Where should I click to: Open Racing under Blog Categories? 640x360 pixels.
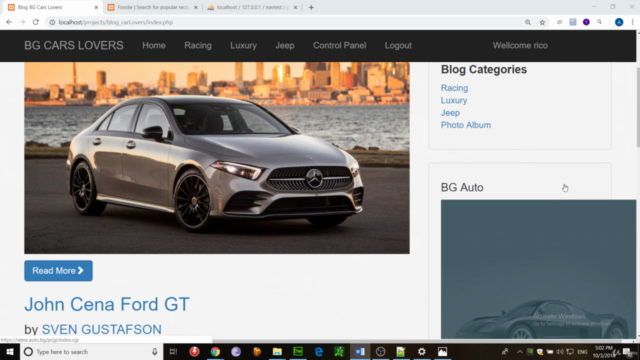(x=454, y=88)
